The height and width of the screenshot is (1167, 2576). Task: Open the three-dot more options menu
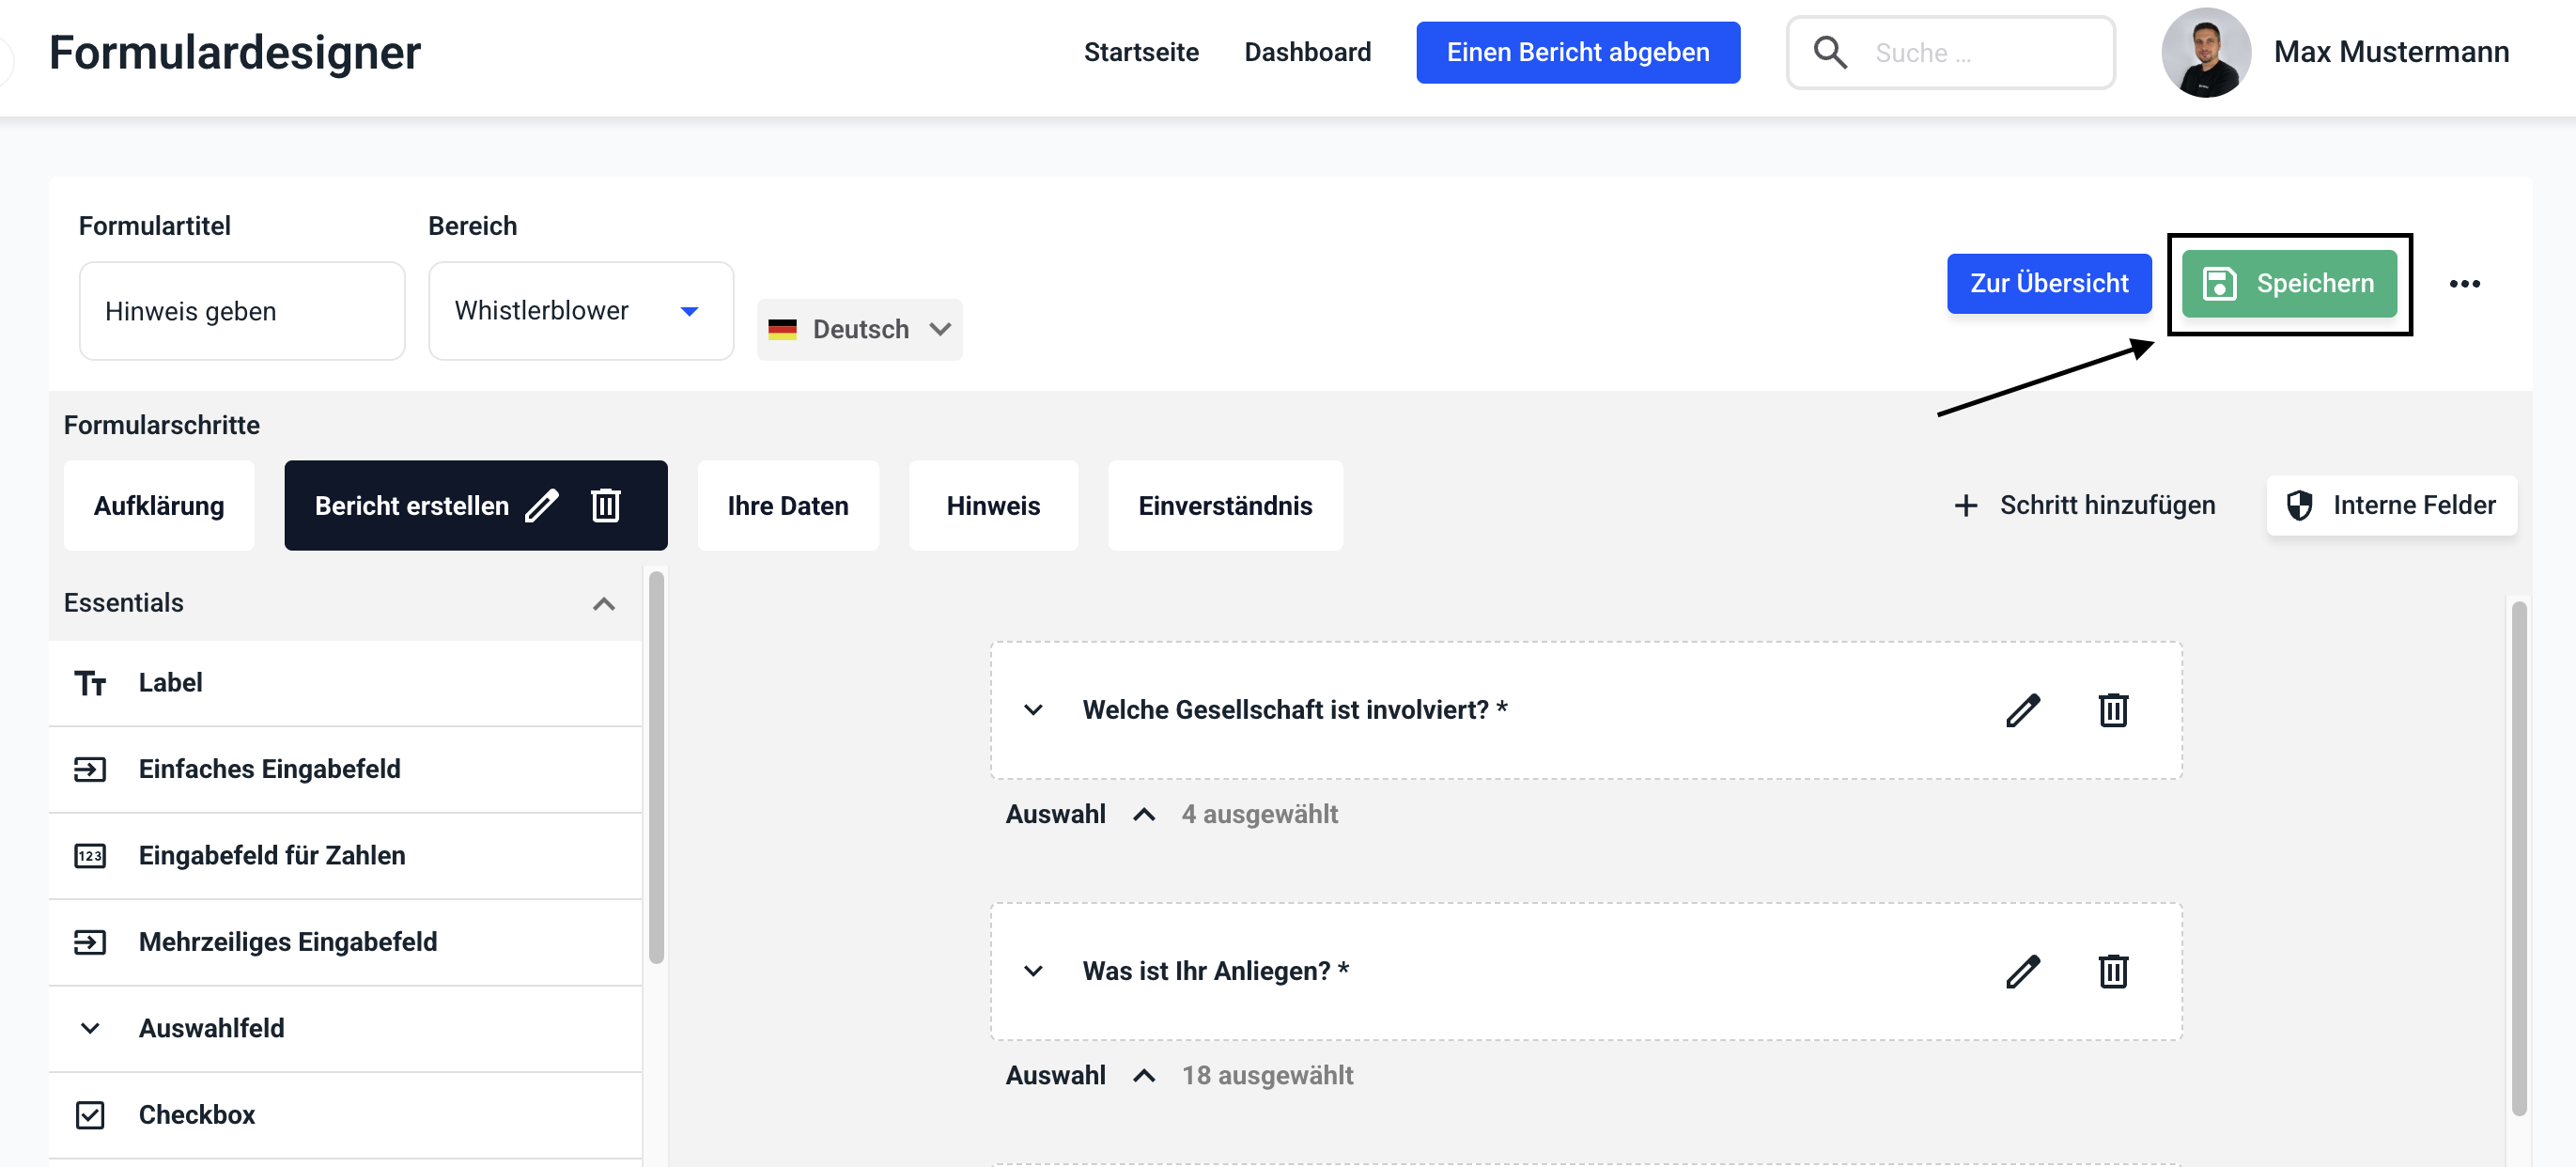2464,284
